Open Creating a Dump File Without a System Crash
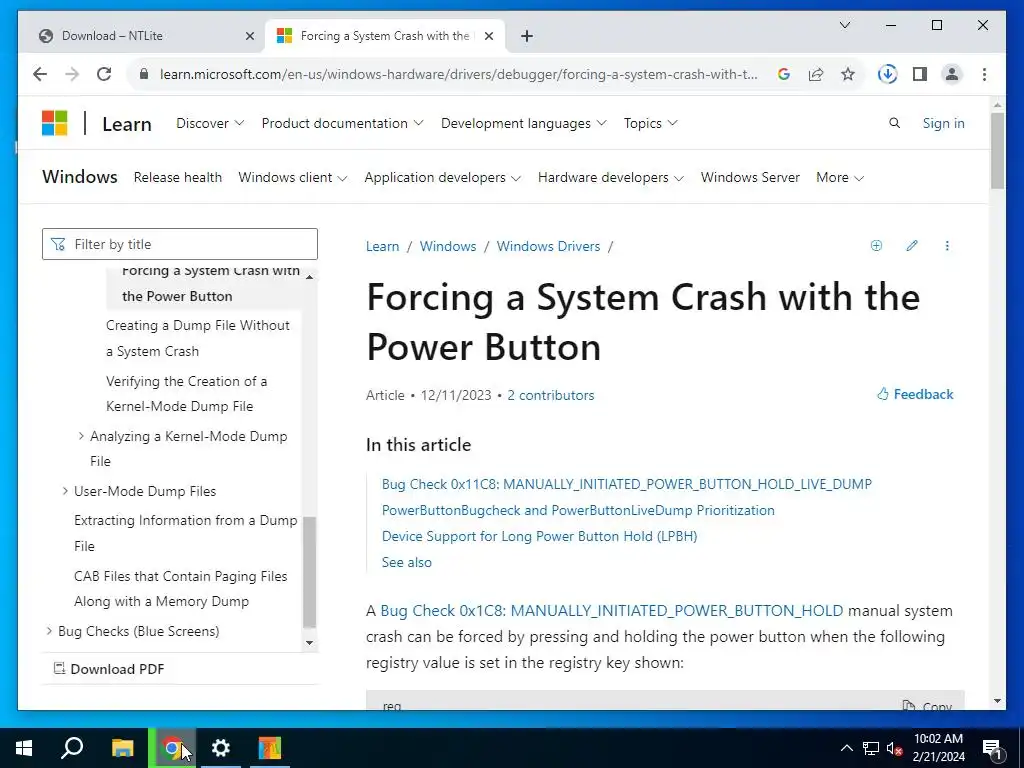 tap(198, 338)
